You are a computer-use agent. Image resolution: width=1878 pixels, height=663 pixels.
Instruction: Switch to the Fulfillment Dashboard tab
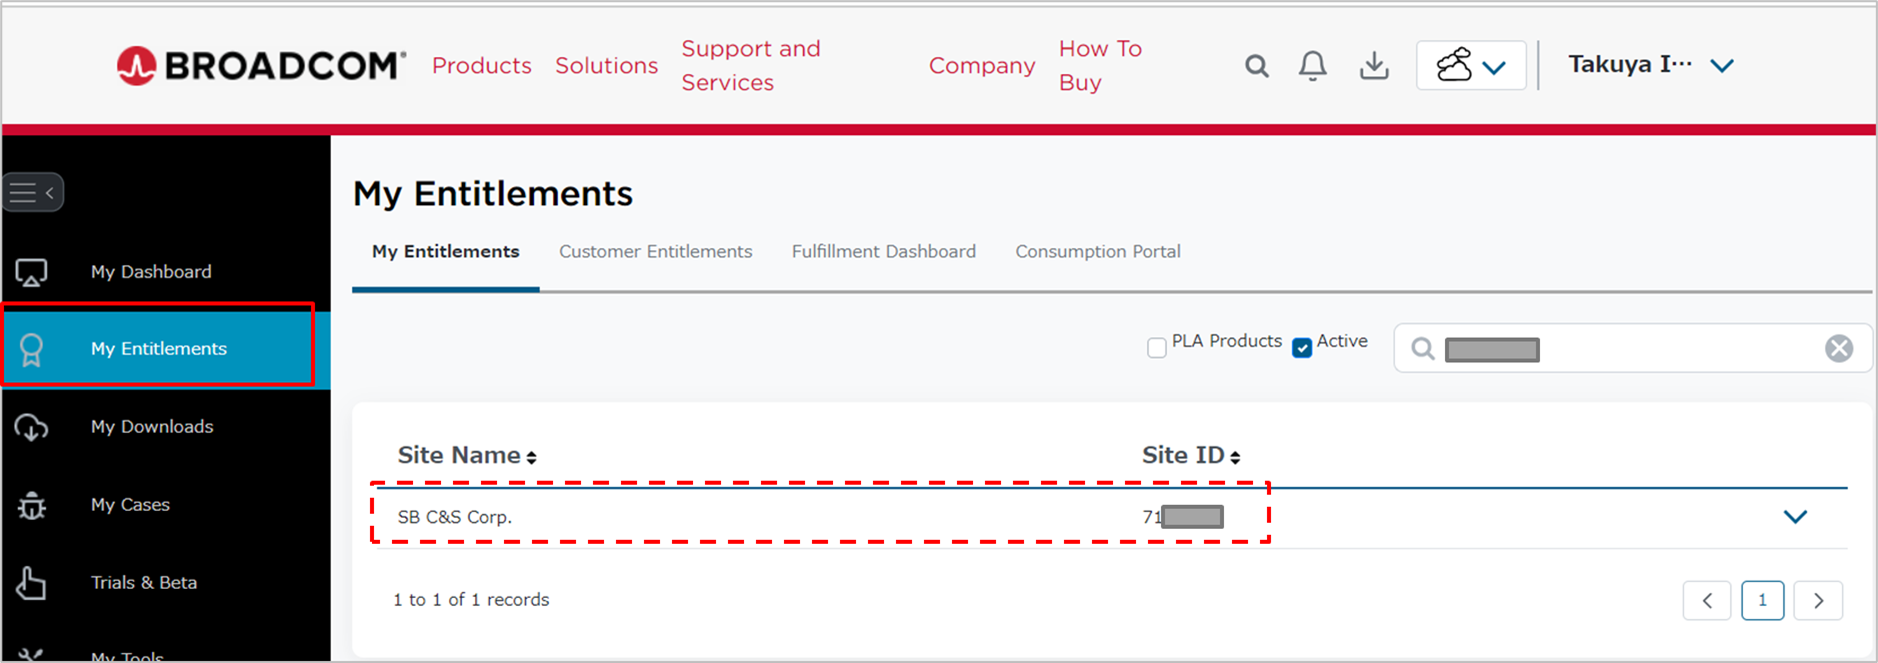click(884, 252)
